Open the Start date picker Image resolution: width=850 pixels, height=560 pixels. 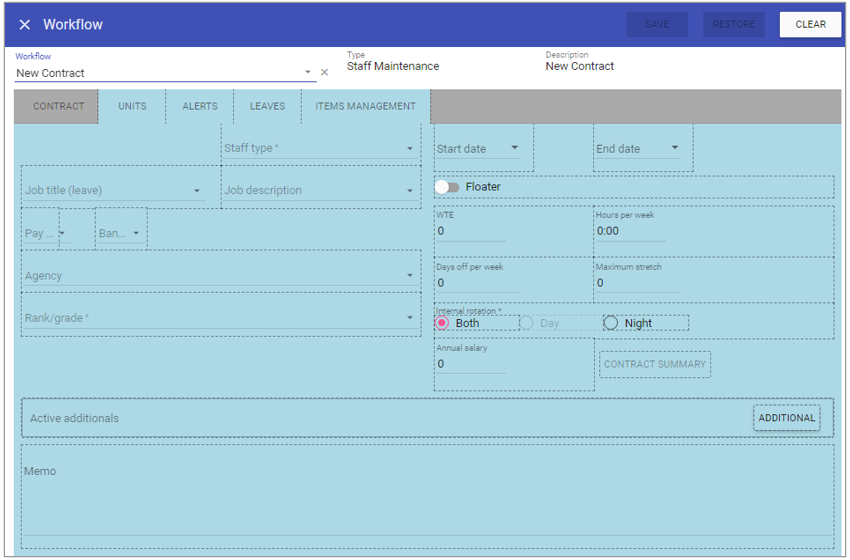tap(515, 149)
